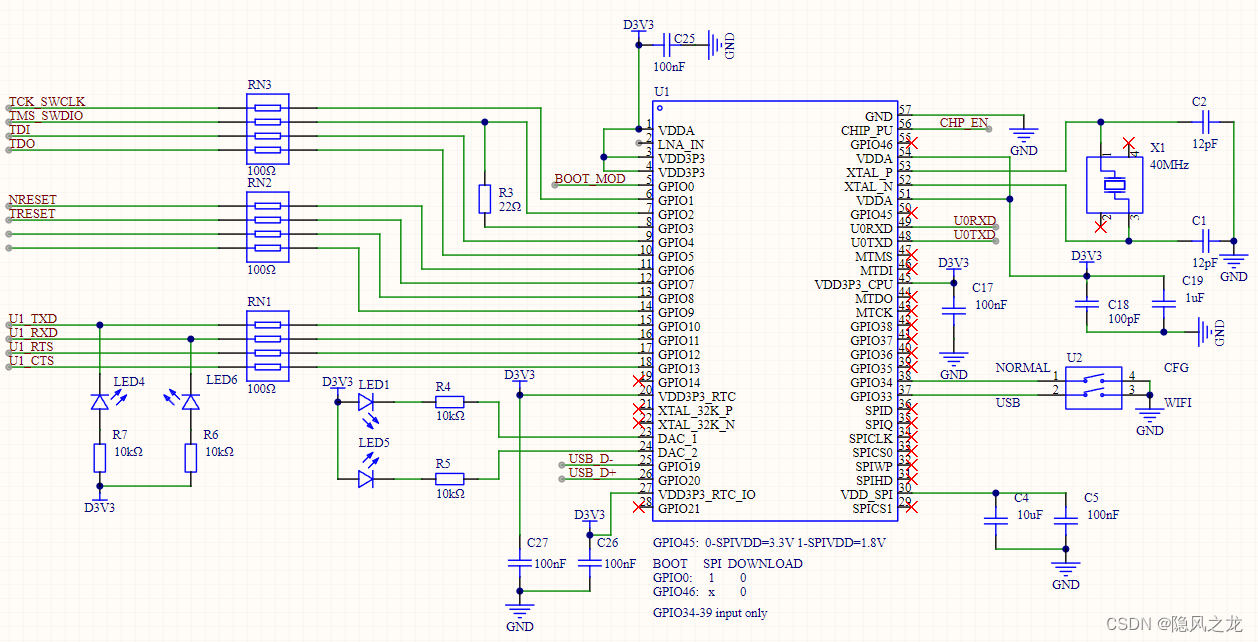Screen dimensions: 1258x642
Task: Click the CHP_EN net label
Action: (x=964, y=123)
